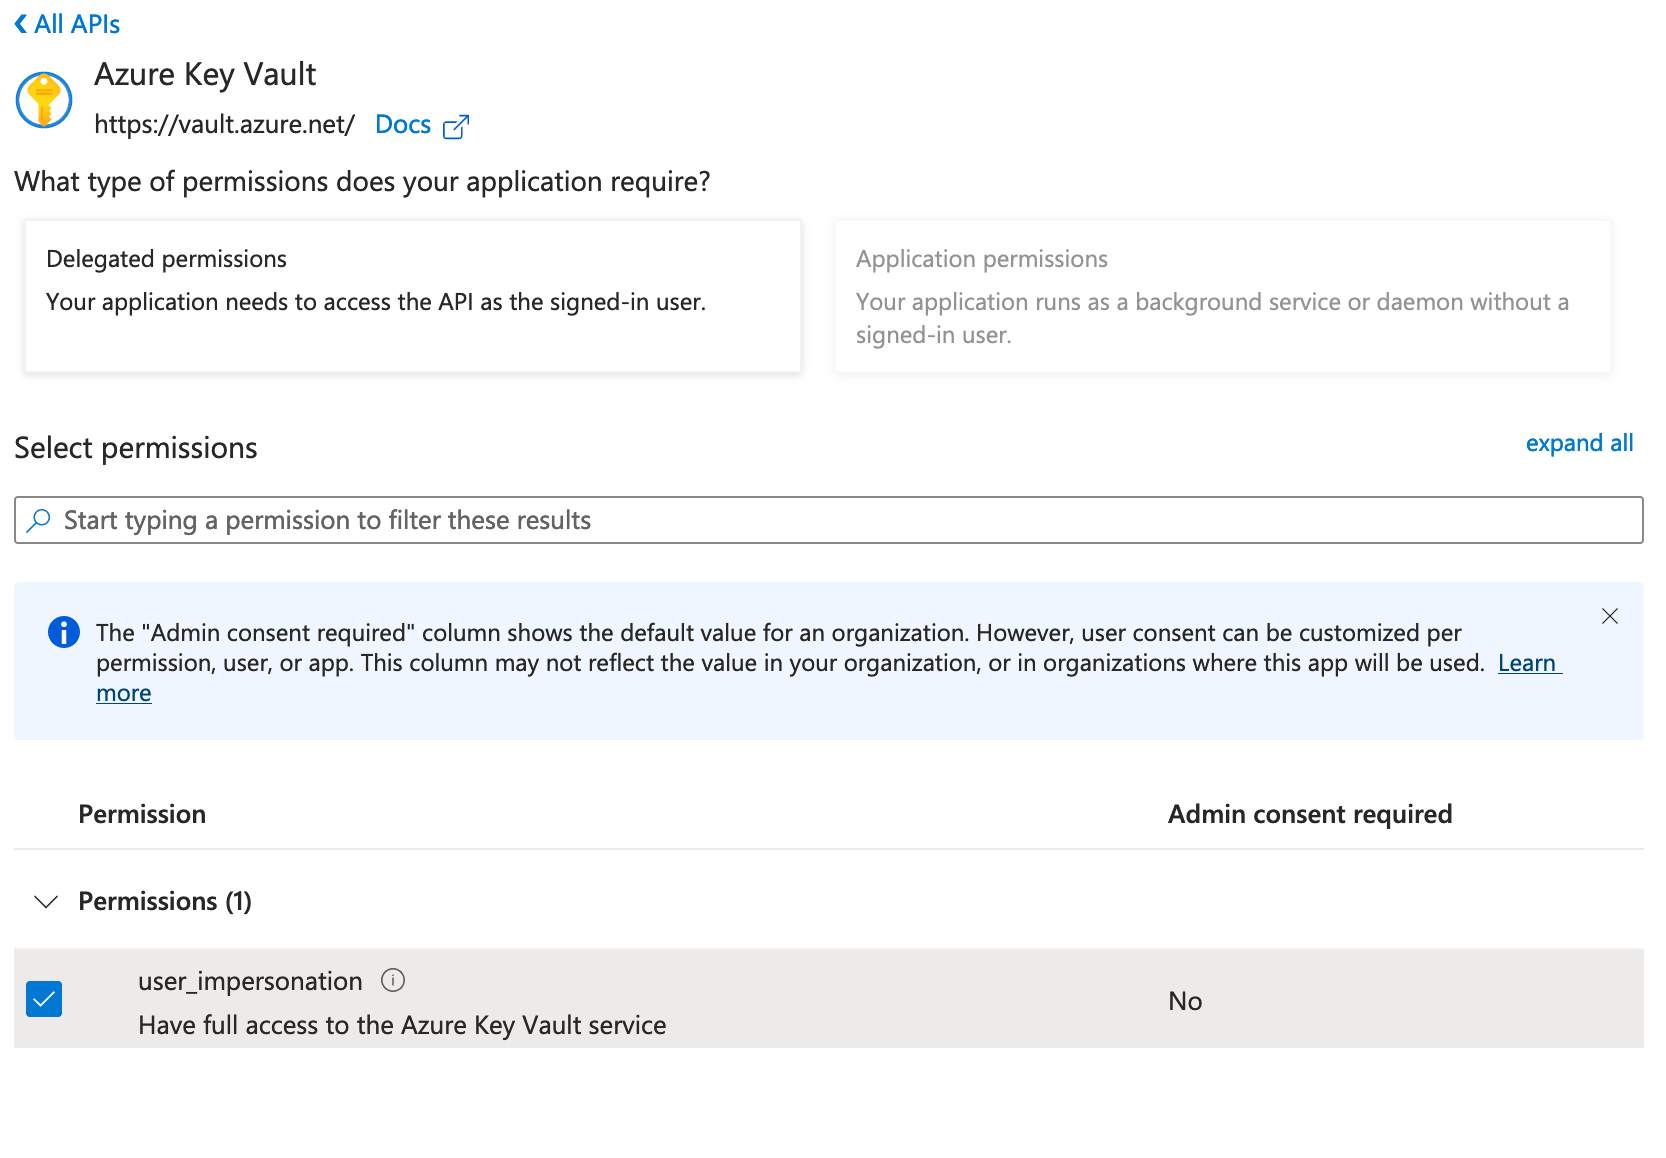Click the Admin consent required column header
Screen dimensions: 1666x1158
point(1310,814)
